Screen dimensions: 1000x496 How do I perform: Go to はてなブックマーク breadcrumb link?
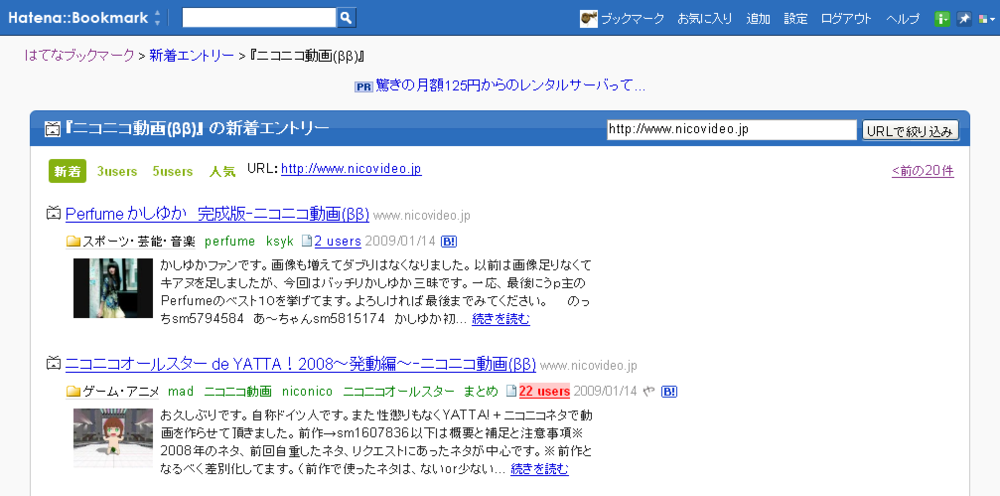pos(80,55)
